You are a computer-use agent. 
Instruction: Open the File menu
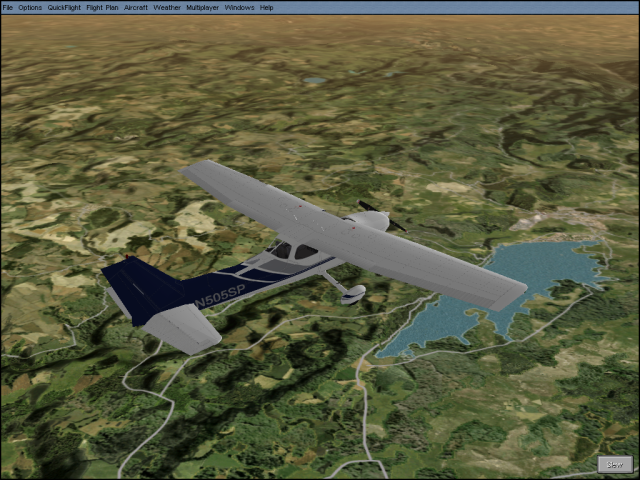point(8,7)
